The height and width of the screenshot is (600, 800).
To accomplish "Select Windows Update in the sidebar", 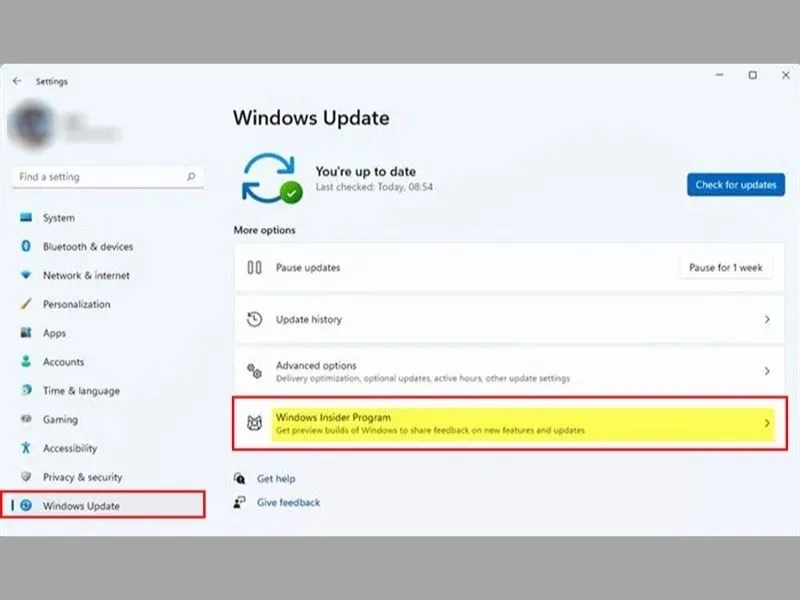I will tap(103, 505).
